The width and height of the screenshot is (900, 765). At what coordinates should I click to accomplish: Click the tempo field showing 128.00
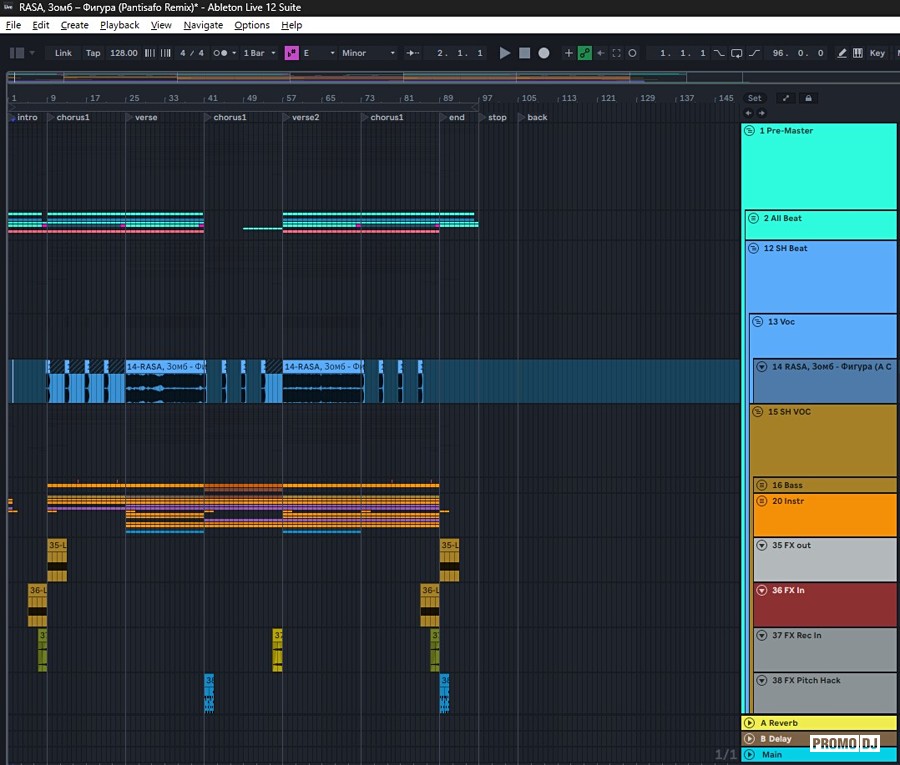(x=124, y=53)
